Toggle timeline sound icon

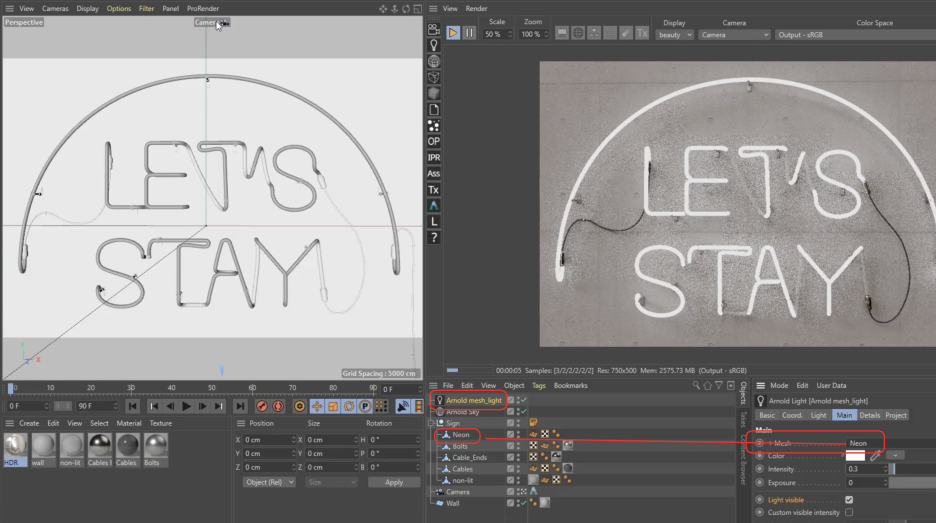tap(403, 407)
